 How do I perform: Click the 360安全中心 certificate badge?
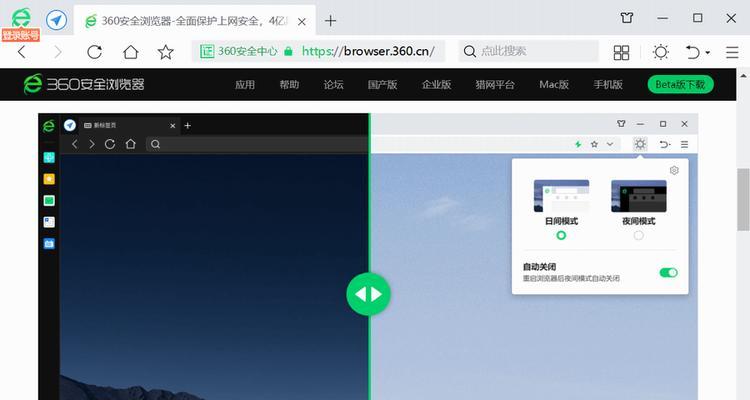[x=238, y=51]
